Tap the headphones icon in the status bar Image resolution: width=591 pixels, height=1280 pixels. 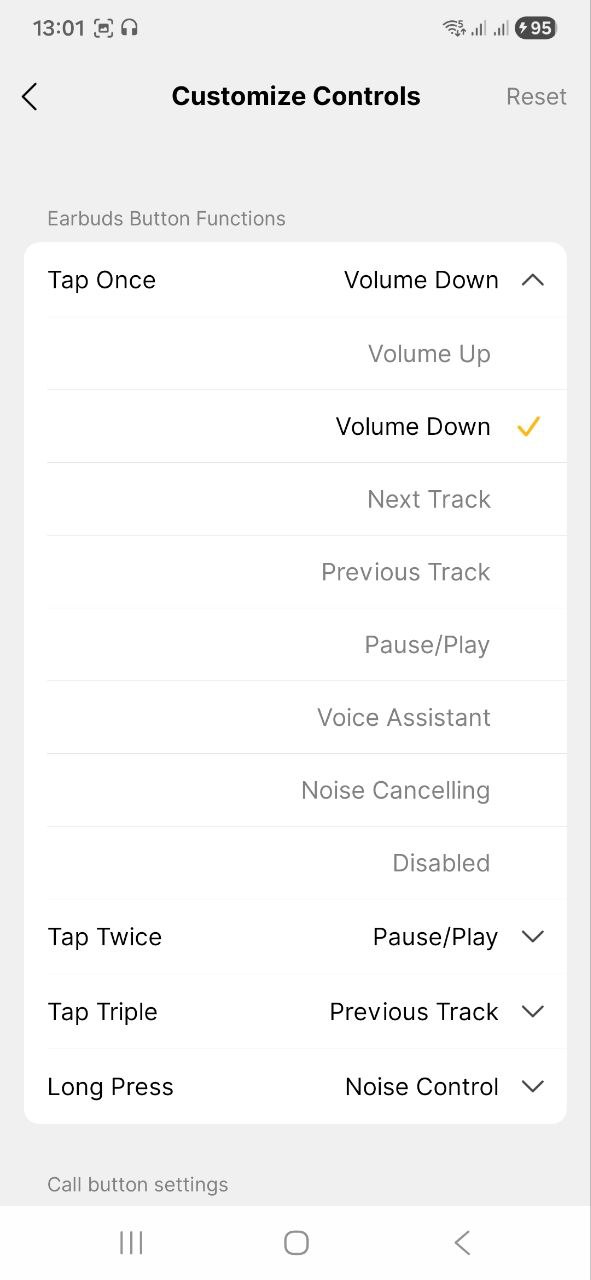[x=129, y=28]
